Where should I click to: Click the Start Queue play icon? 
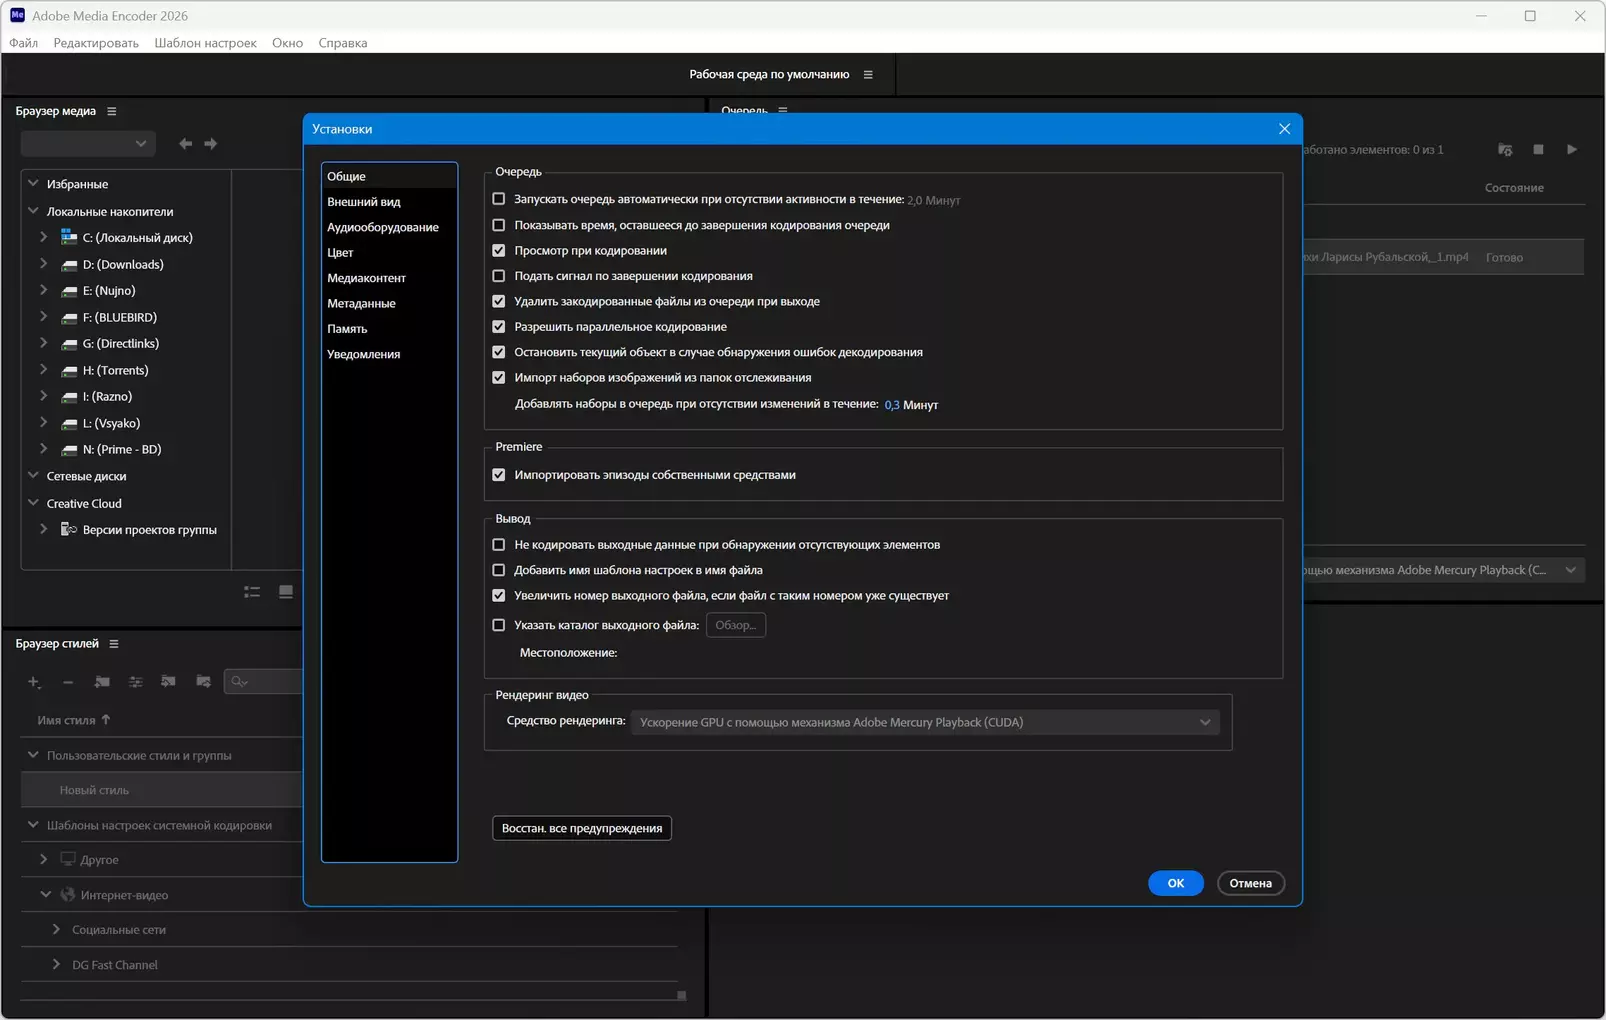click(1571, 150)
